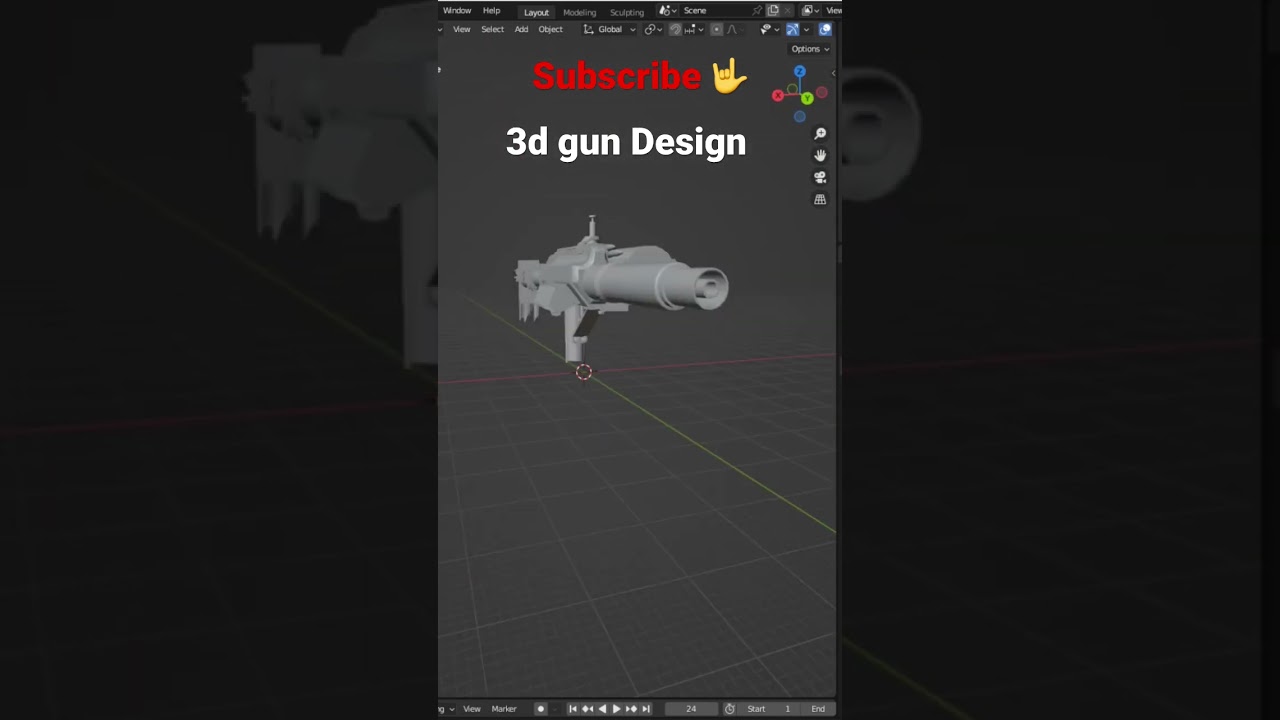This screenshot has width=1280, height=720.
Task: Click the pin scene icon
Action: tap(757, 10)
